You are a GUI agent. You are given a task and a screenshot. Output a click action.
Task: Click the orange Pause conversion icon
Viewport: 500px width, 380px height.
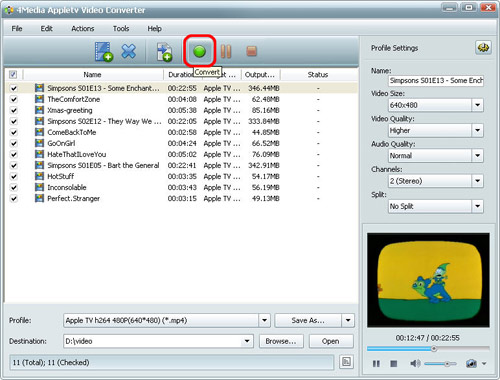click(x=226, y=52)
